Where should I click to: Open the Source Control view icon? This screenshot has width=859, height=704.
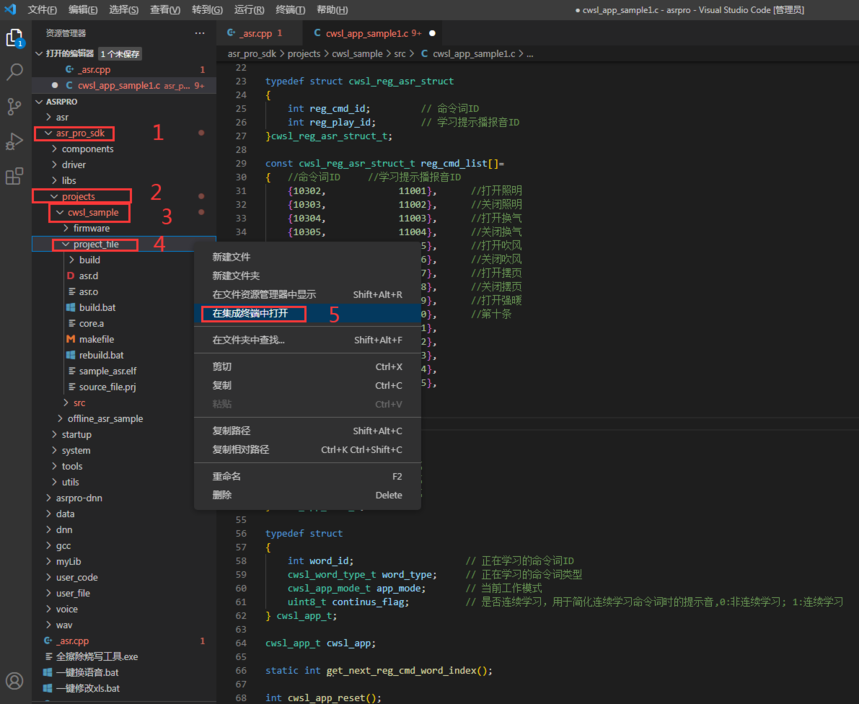[15, 106]
